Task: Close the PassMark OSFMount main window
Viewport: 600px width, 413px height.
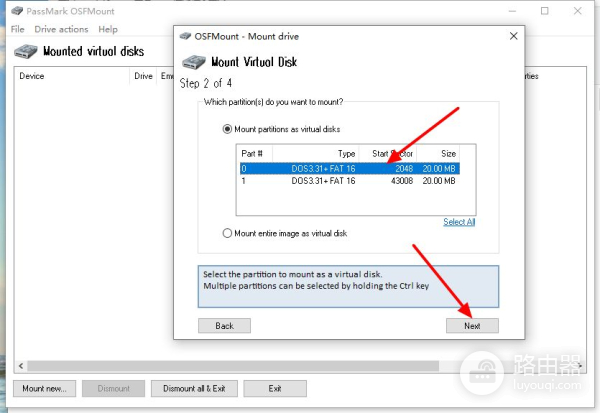Action: point(578,11)
